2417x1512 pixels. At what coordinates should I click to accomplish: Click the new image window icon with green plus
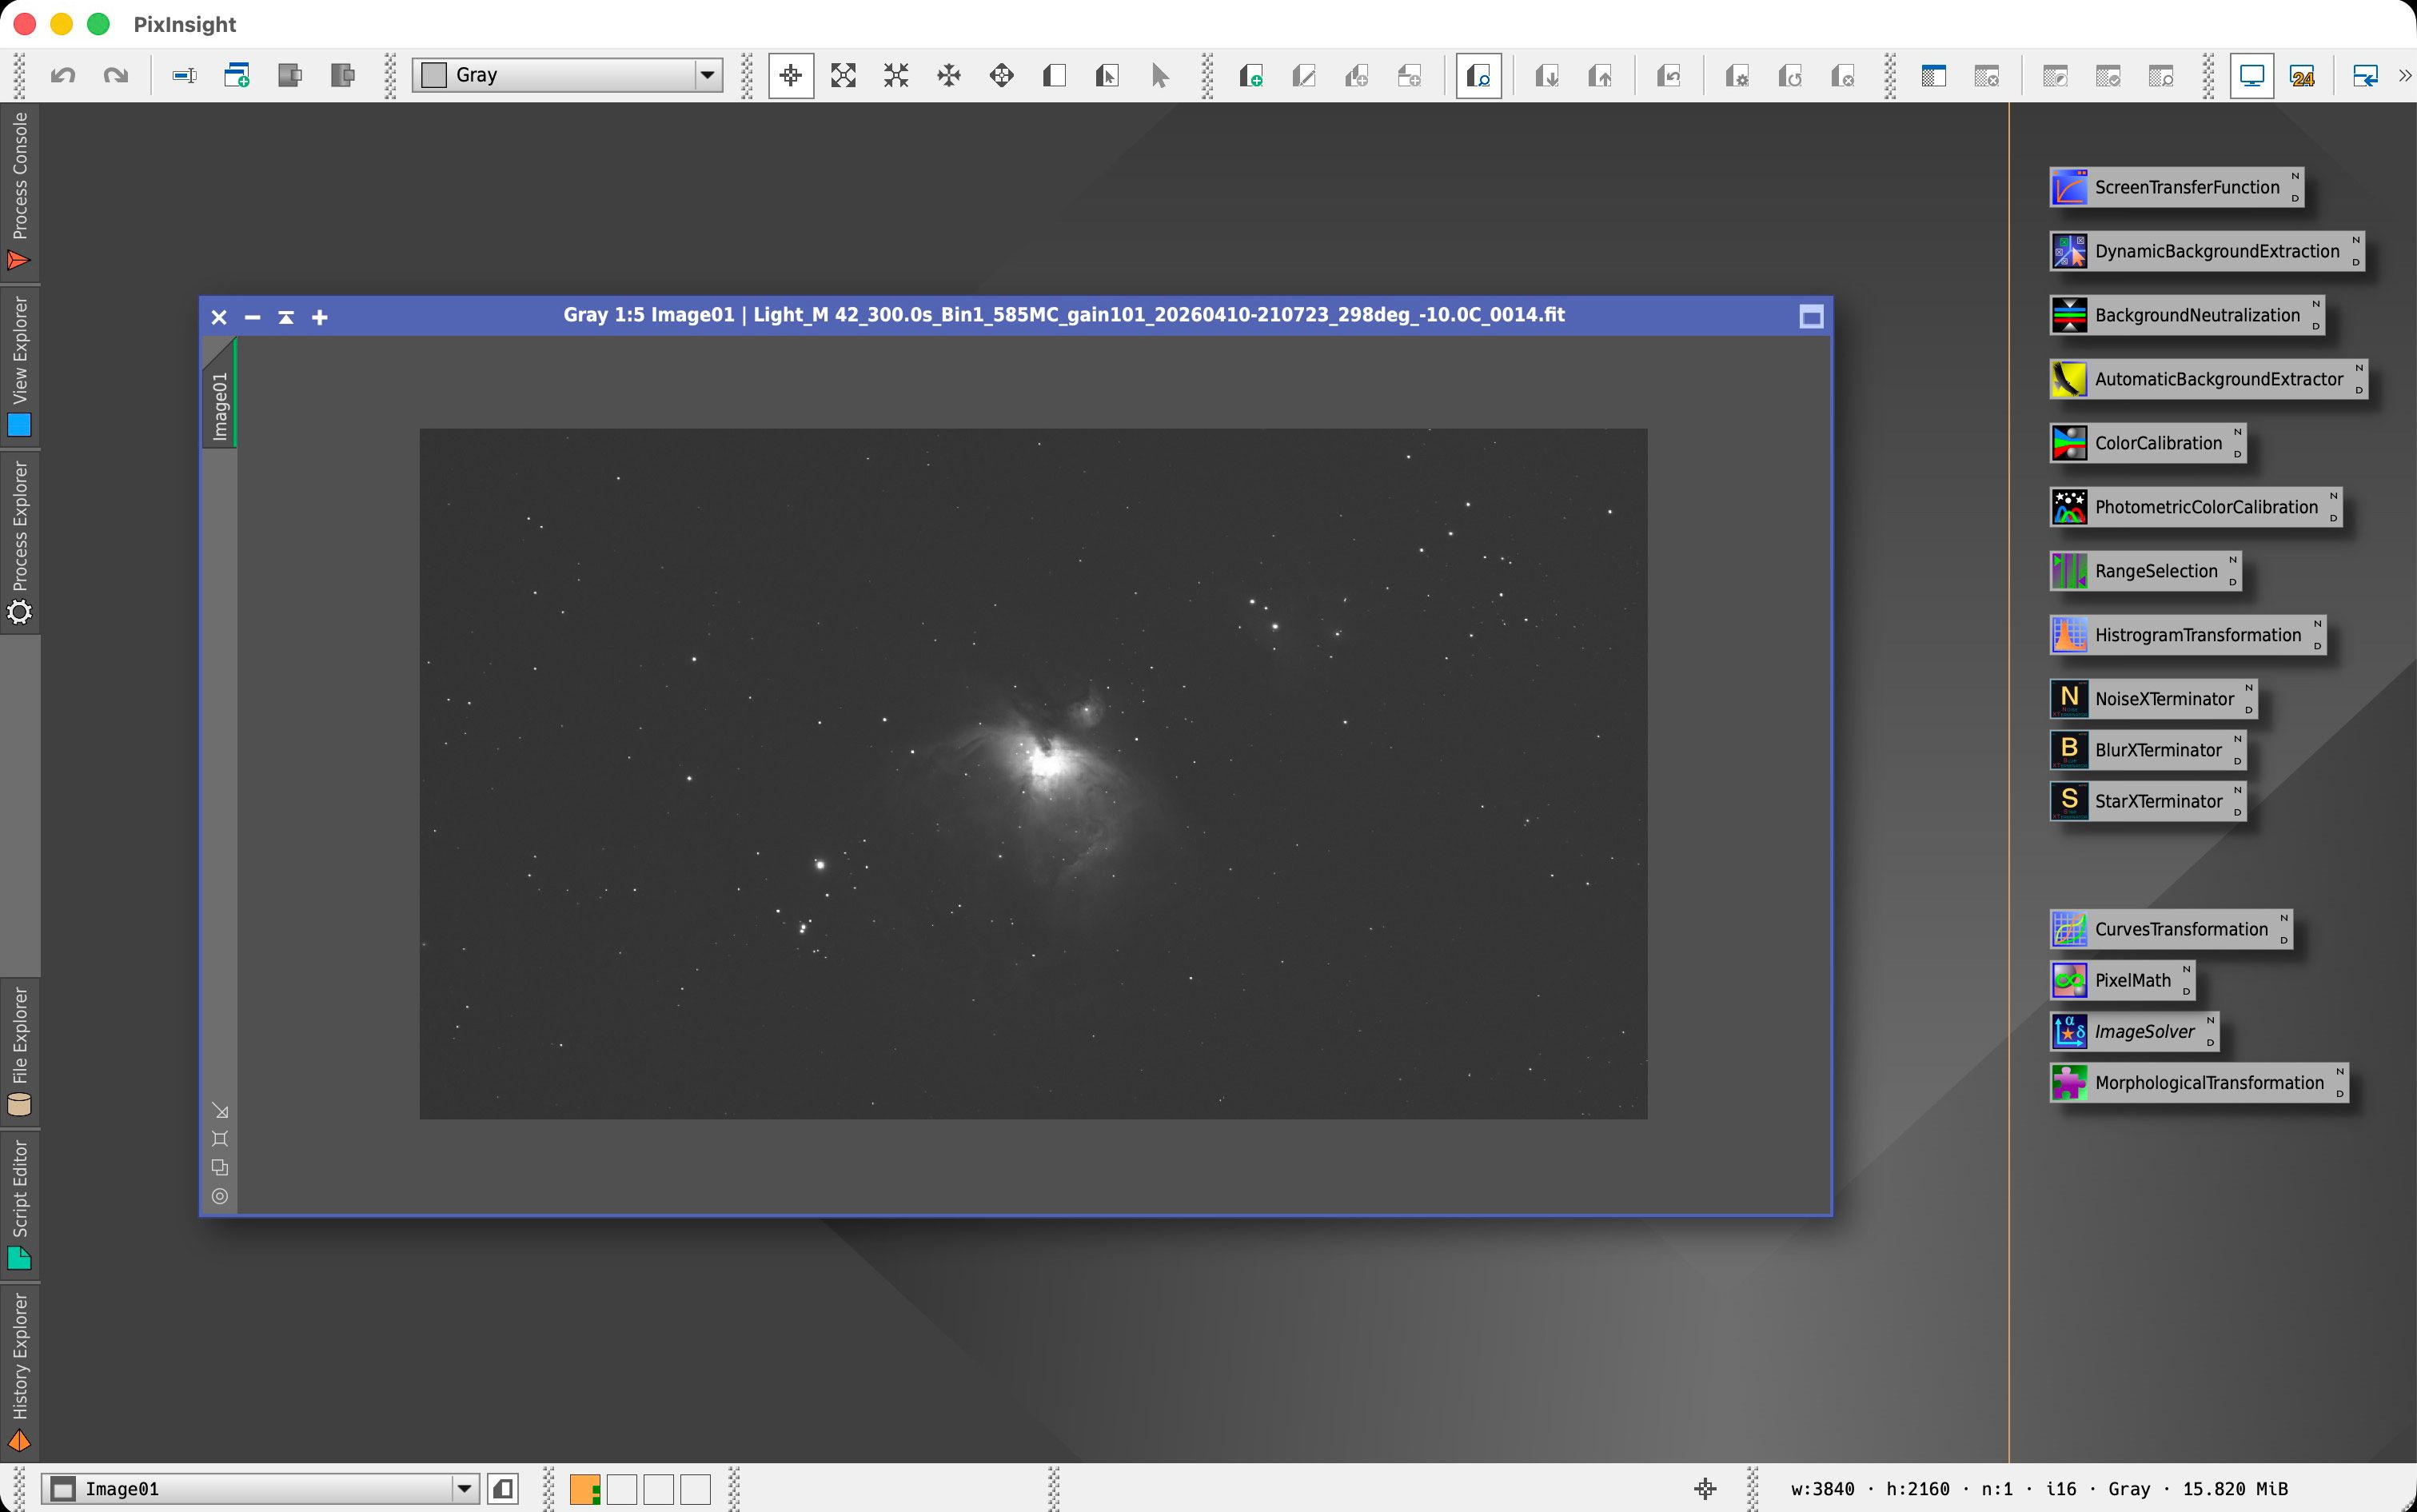pos(237,76)
